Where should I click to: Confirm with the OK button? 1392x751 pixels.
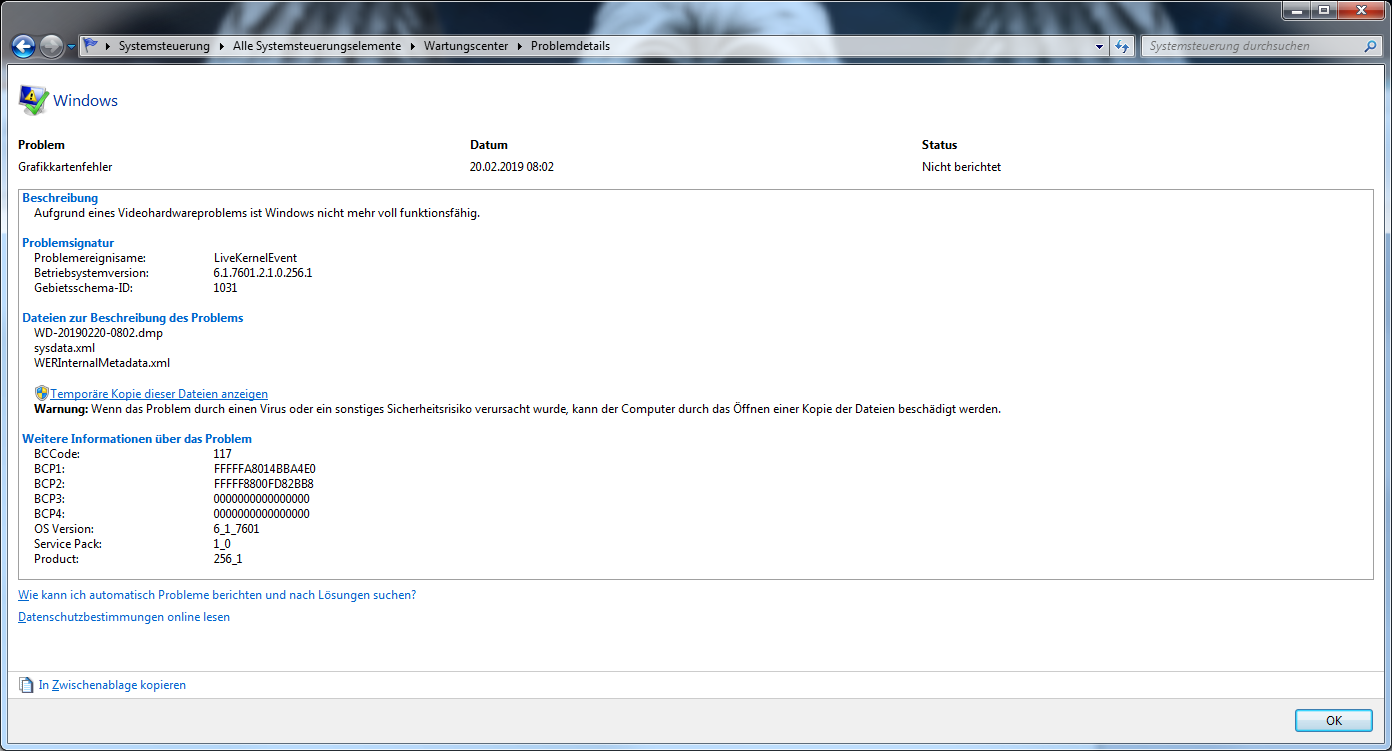pyautogui.click(x=1334, y=720)
